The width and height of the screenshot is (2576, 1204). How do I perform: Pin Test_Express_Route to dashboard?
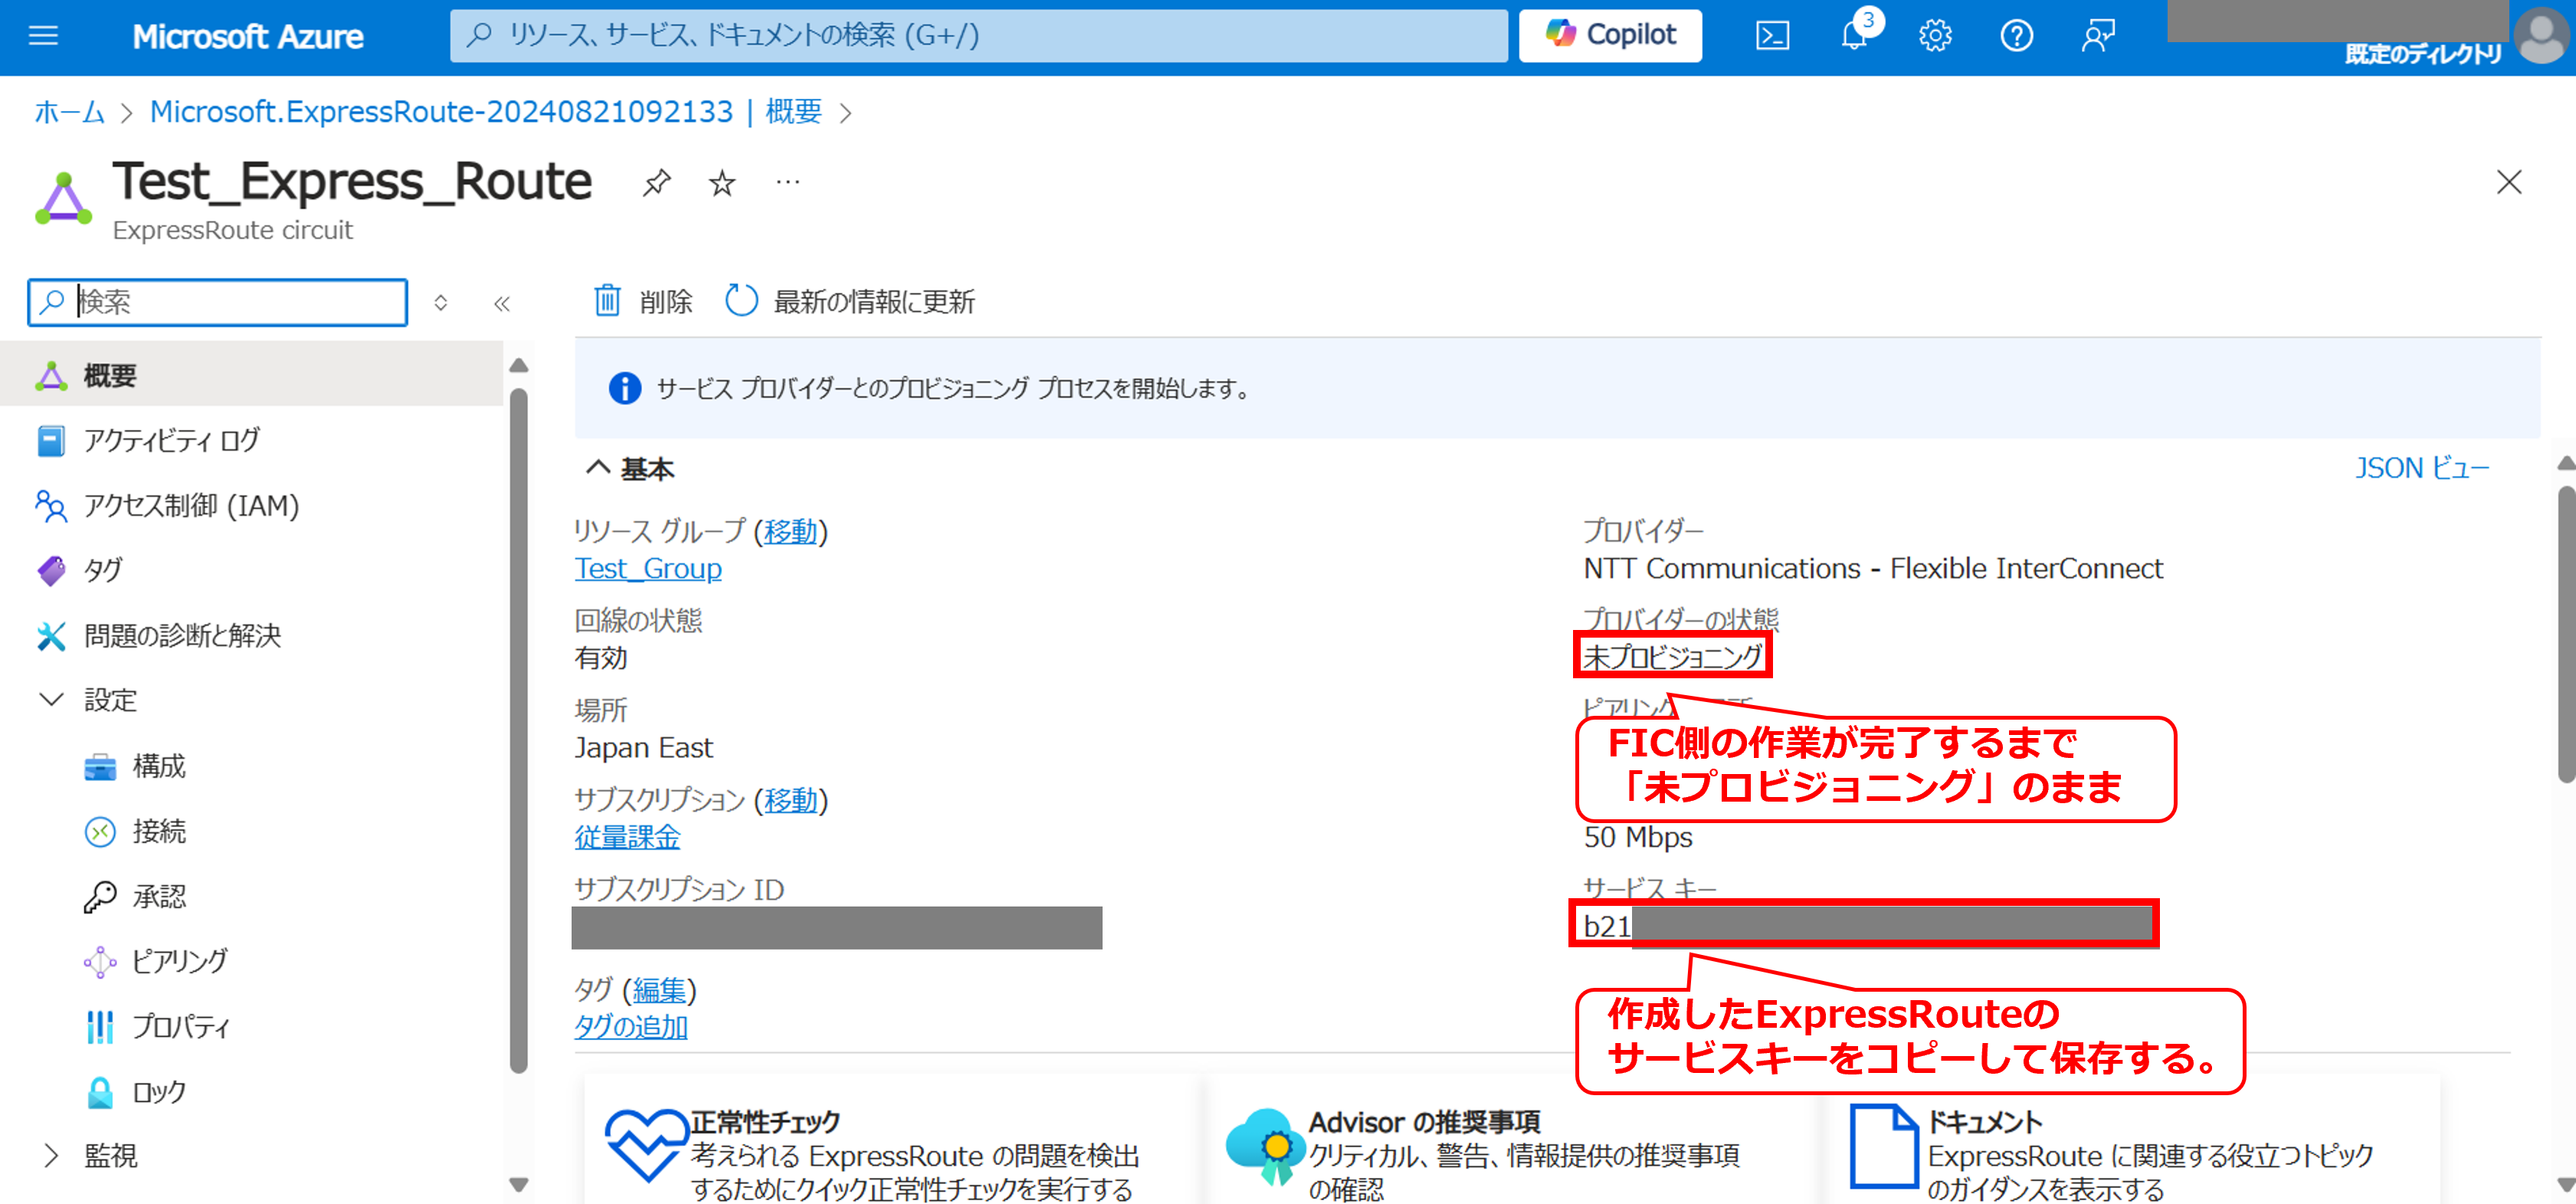(656, 183)
